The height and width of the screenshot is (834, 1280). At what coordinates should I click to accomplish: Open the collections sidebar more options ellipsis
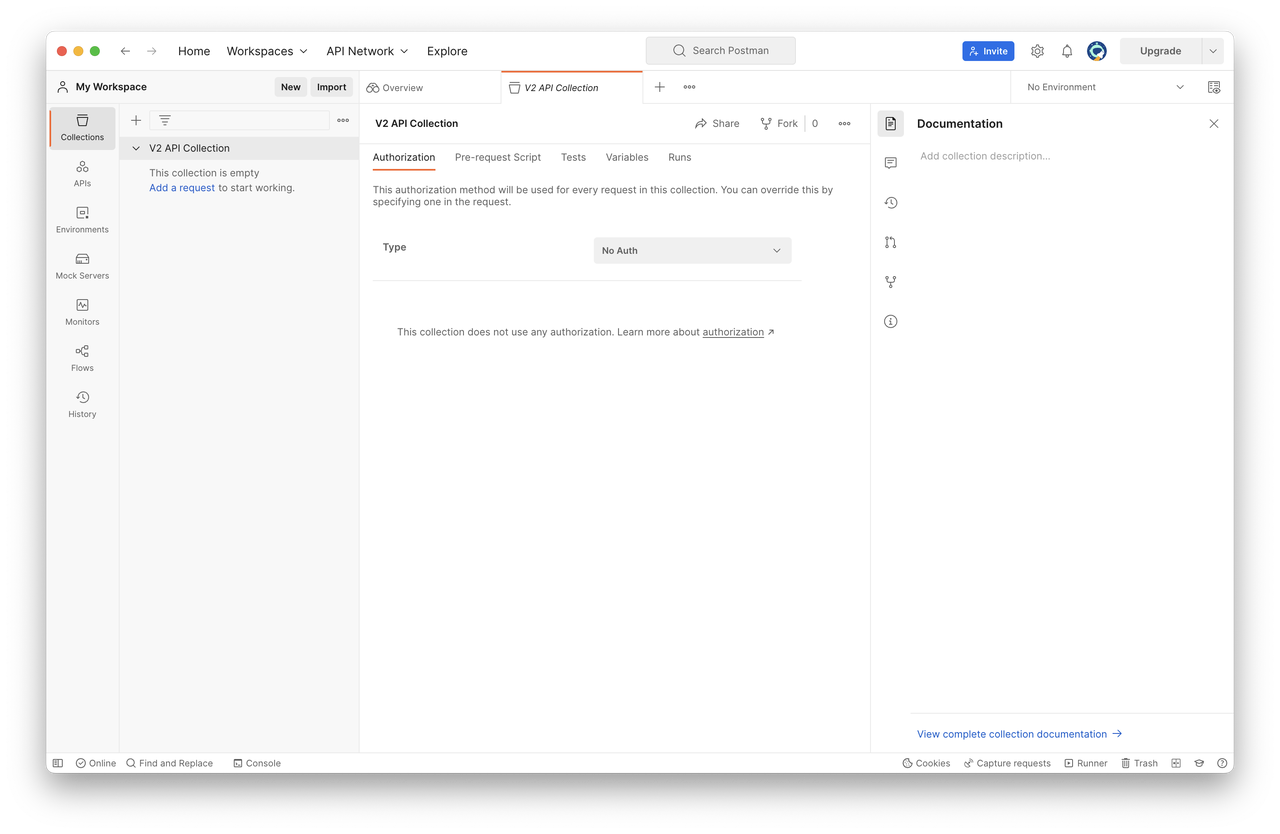343,120
